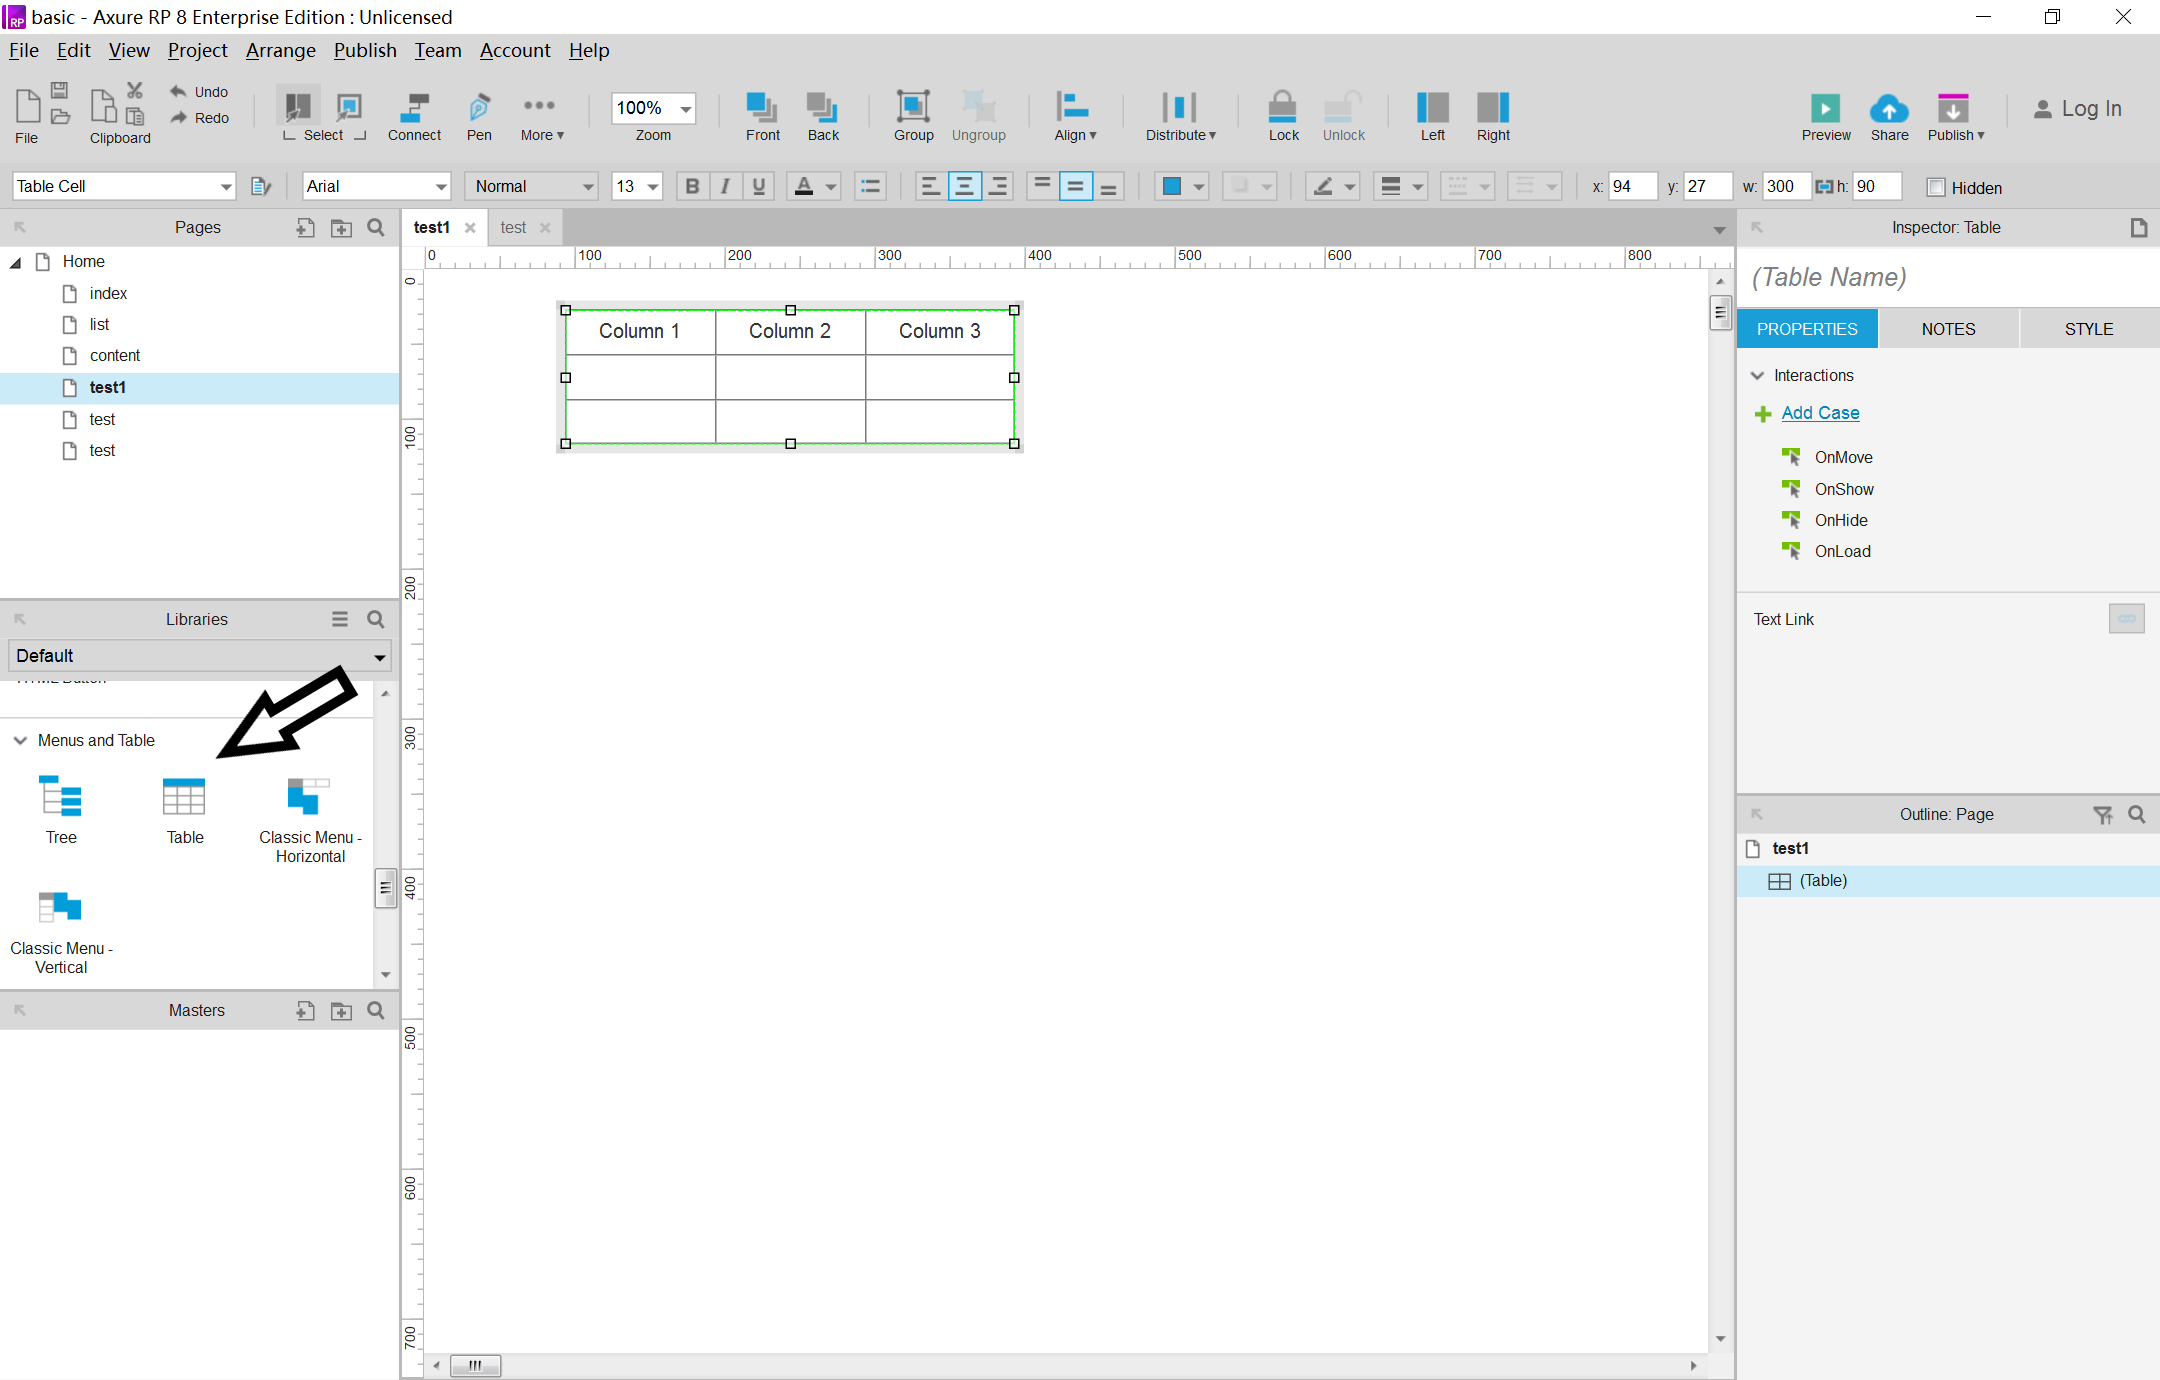Click the blue fill color swatch
The image size is (2160, 1380).
[x=1172, y=186]
